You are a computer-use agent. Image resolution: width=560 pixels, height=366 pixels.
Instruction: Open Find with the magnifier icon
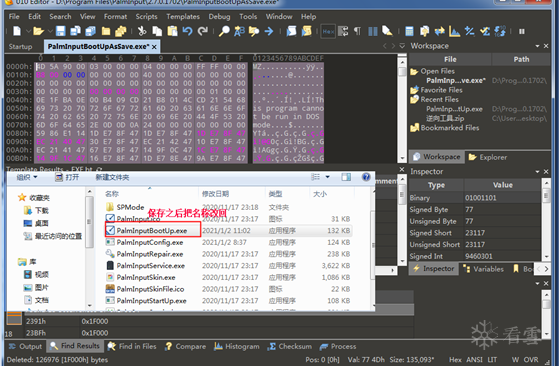[224, 31]
